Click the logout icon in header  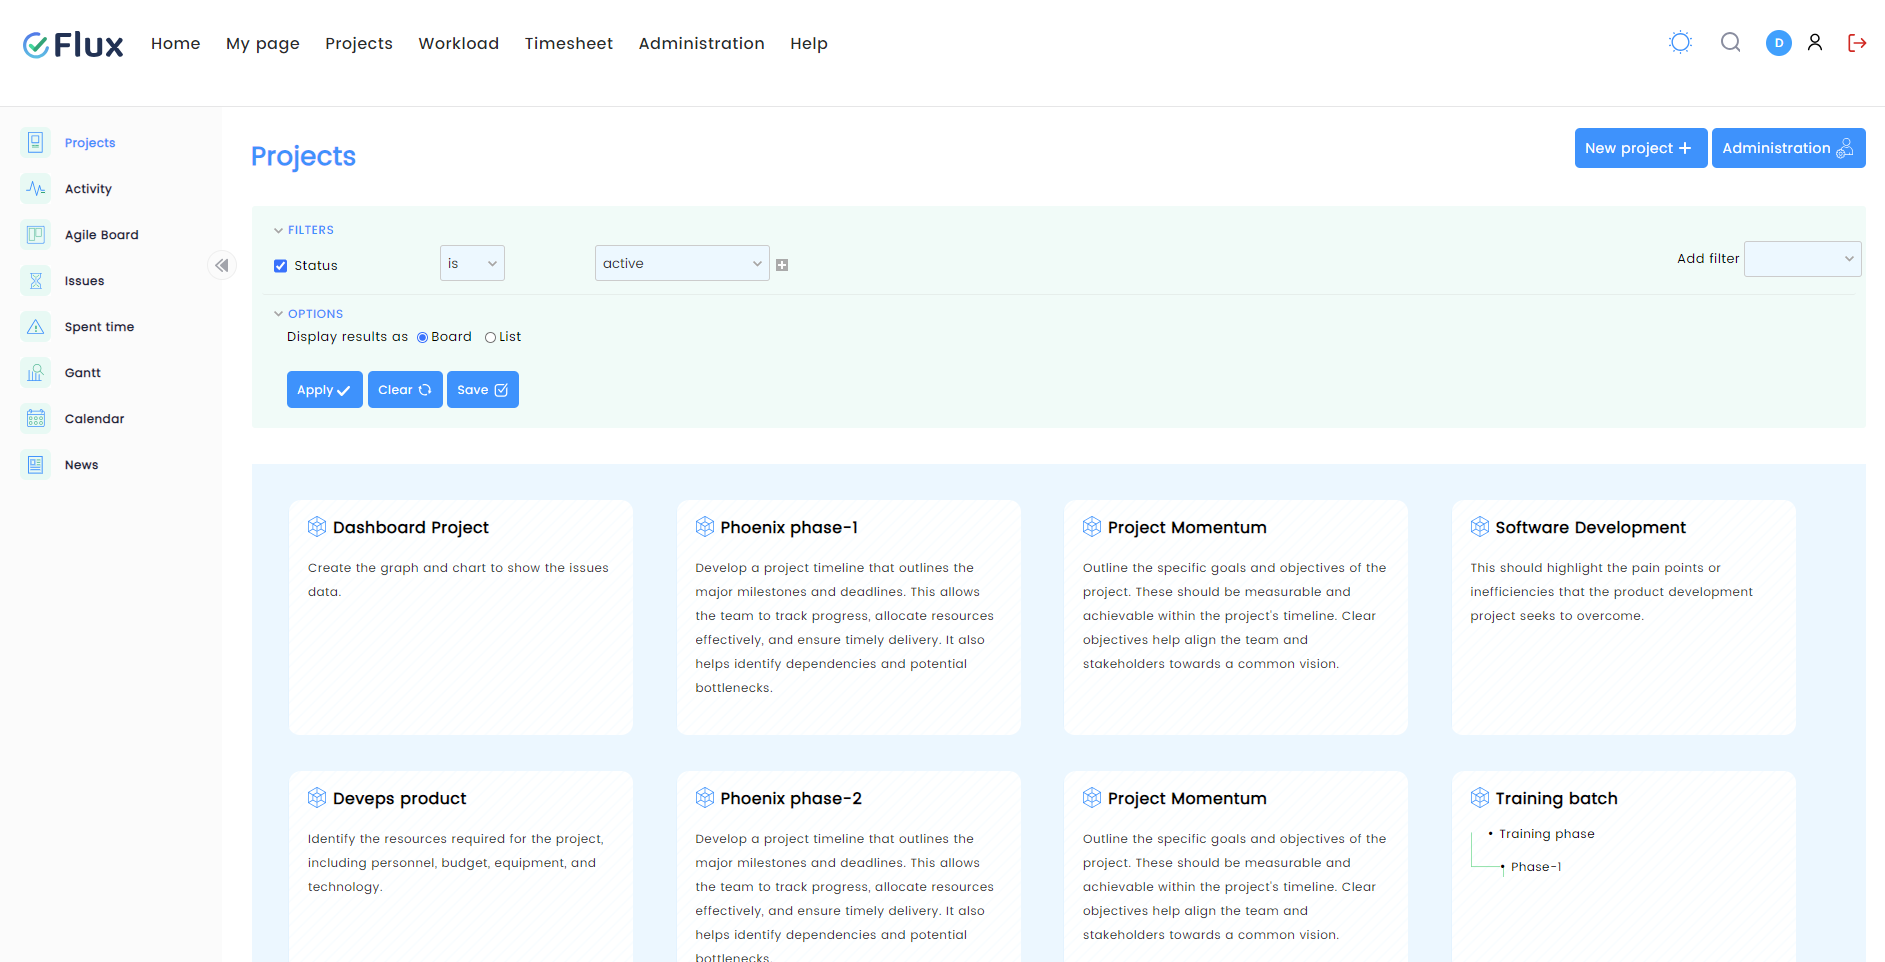(1857, 43)
